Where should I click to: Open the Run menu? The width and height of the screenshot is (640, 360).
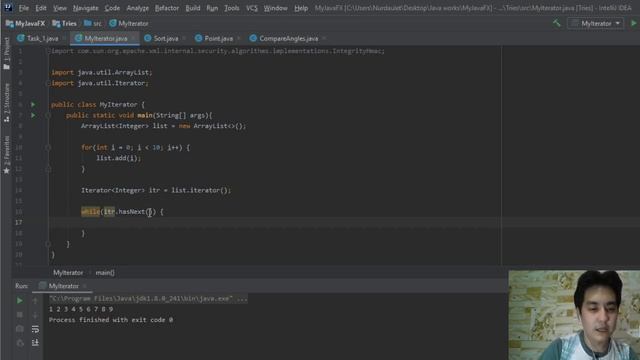(212, 8)
